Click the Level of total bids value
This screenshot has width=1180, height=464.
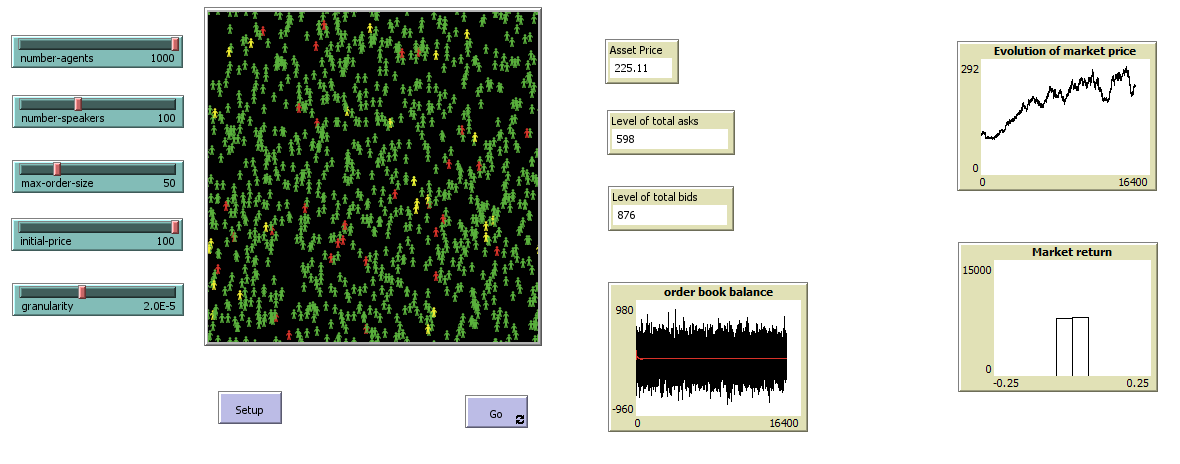[668, 214]
